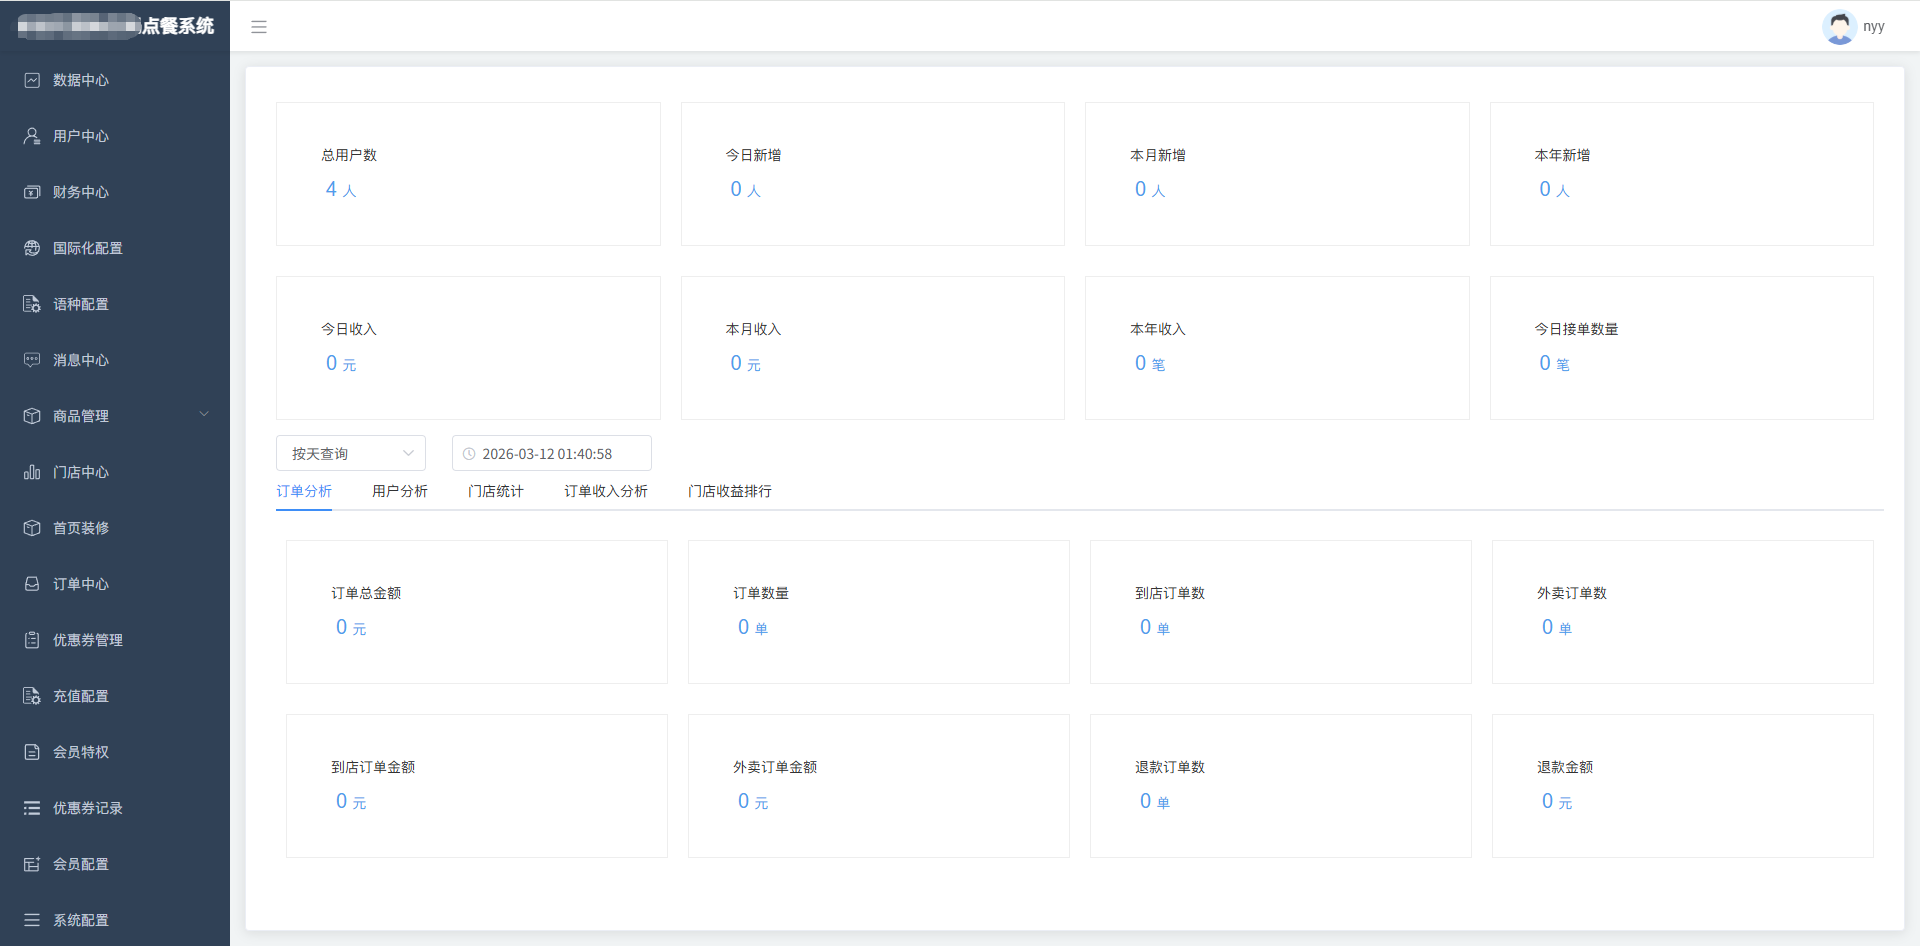The image size is (1920, 946).
Task: Select the 门店收益排行 tab
Action: point(729,491)
